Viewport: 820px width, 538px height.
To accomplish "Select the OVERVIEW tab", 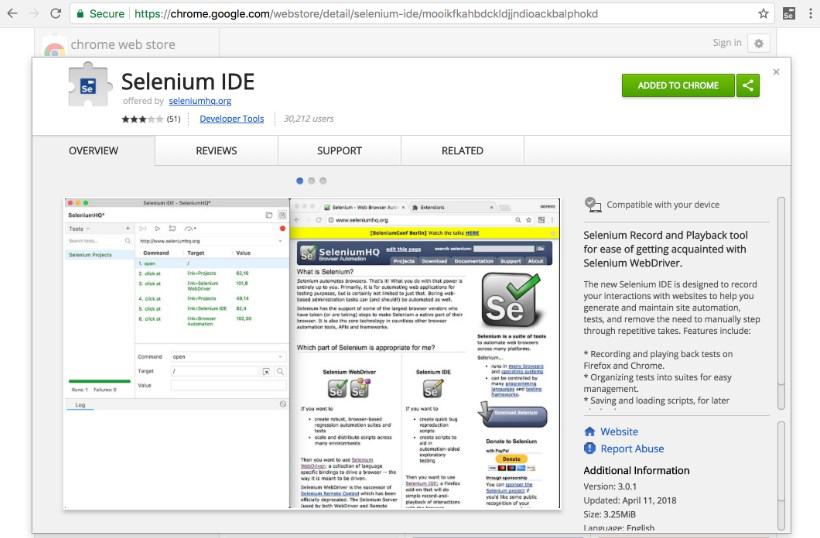I will [94, 151].
